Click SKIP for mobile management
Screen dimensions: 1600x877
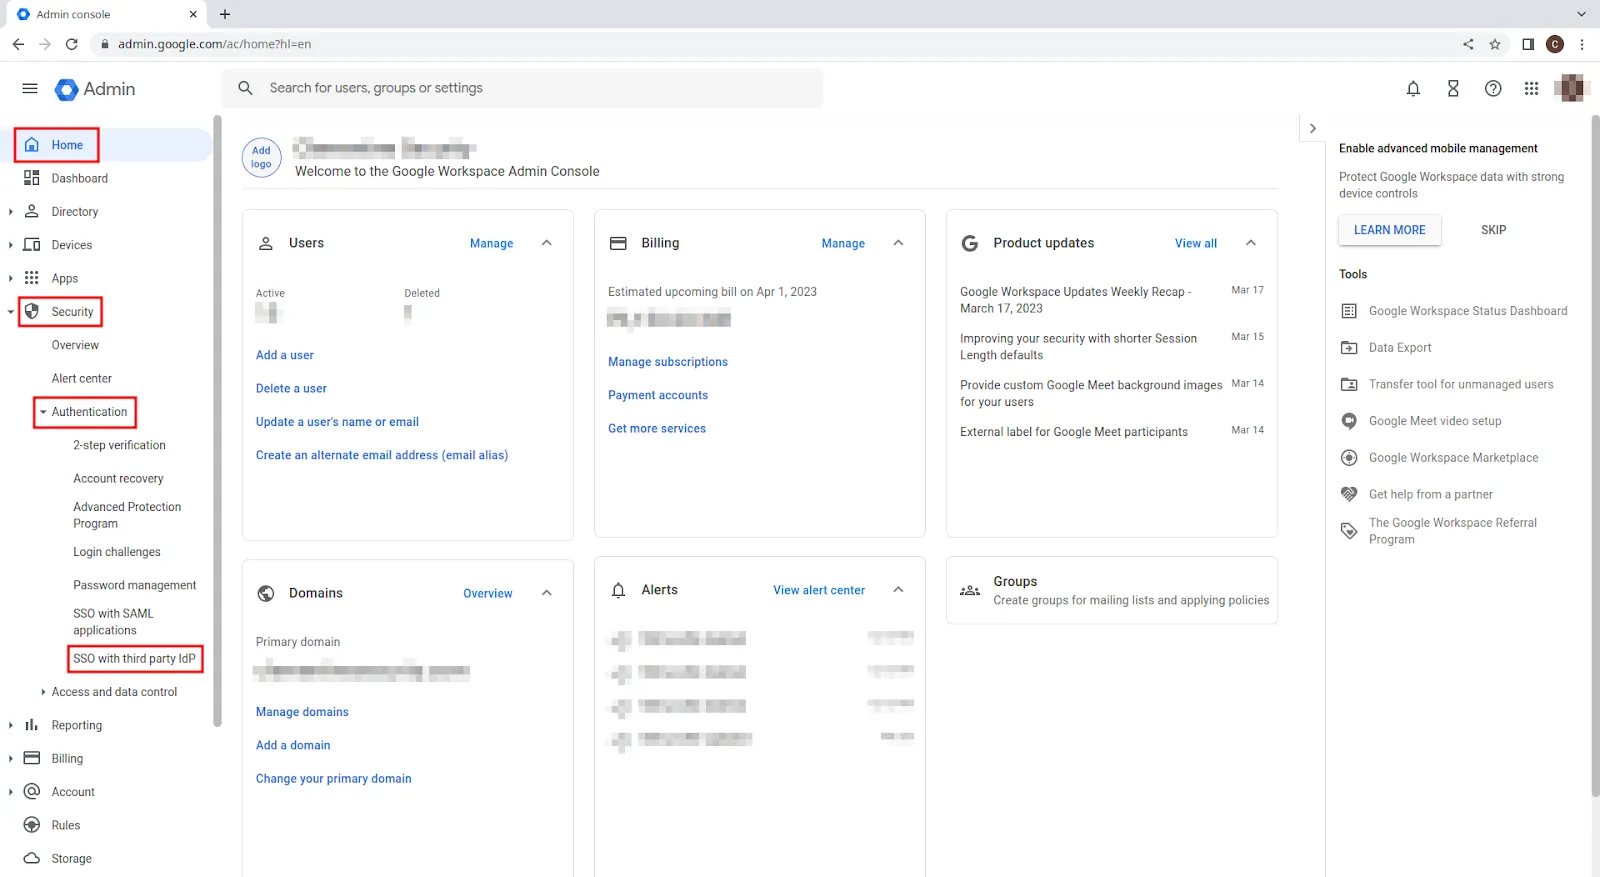click(x=1493, y=230)
